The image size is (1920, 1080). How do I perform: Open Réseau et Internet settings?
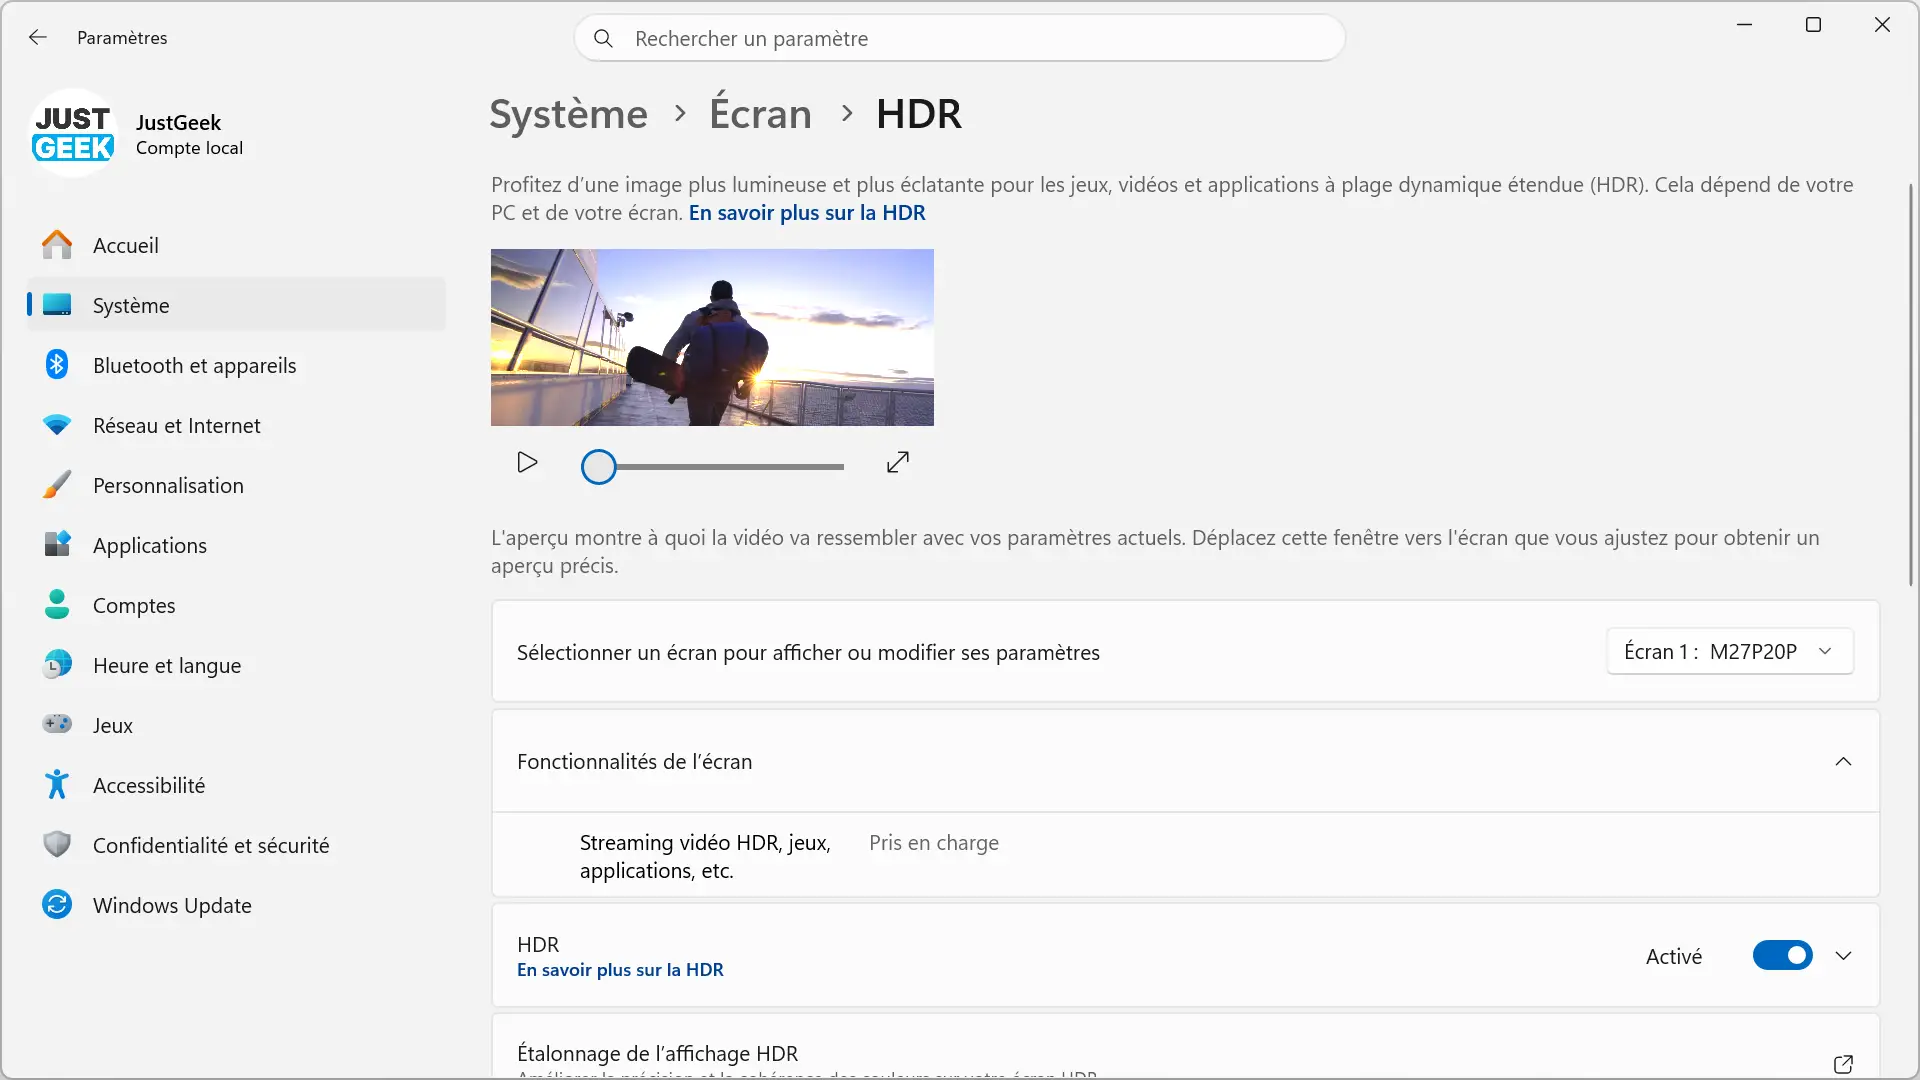236,425
